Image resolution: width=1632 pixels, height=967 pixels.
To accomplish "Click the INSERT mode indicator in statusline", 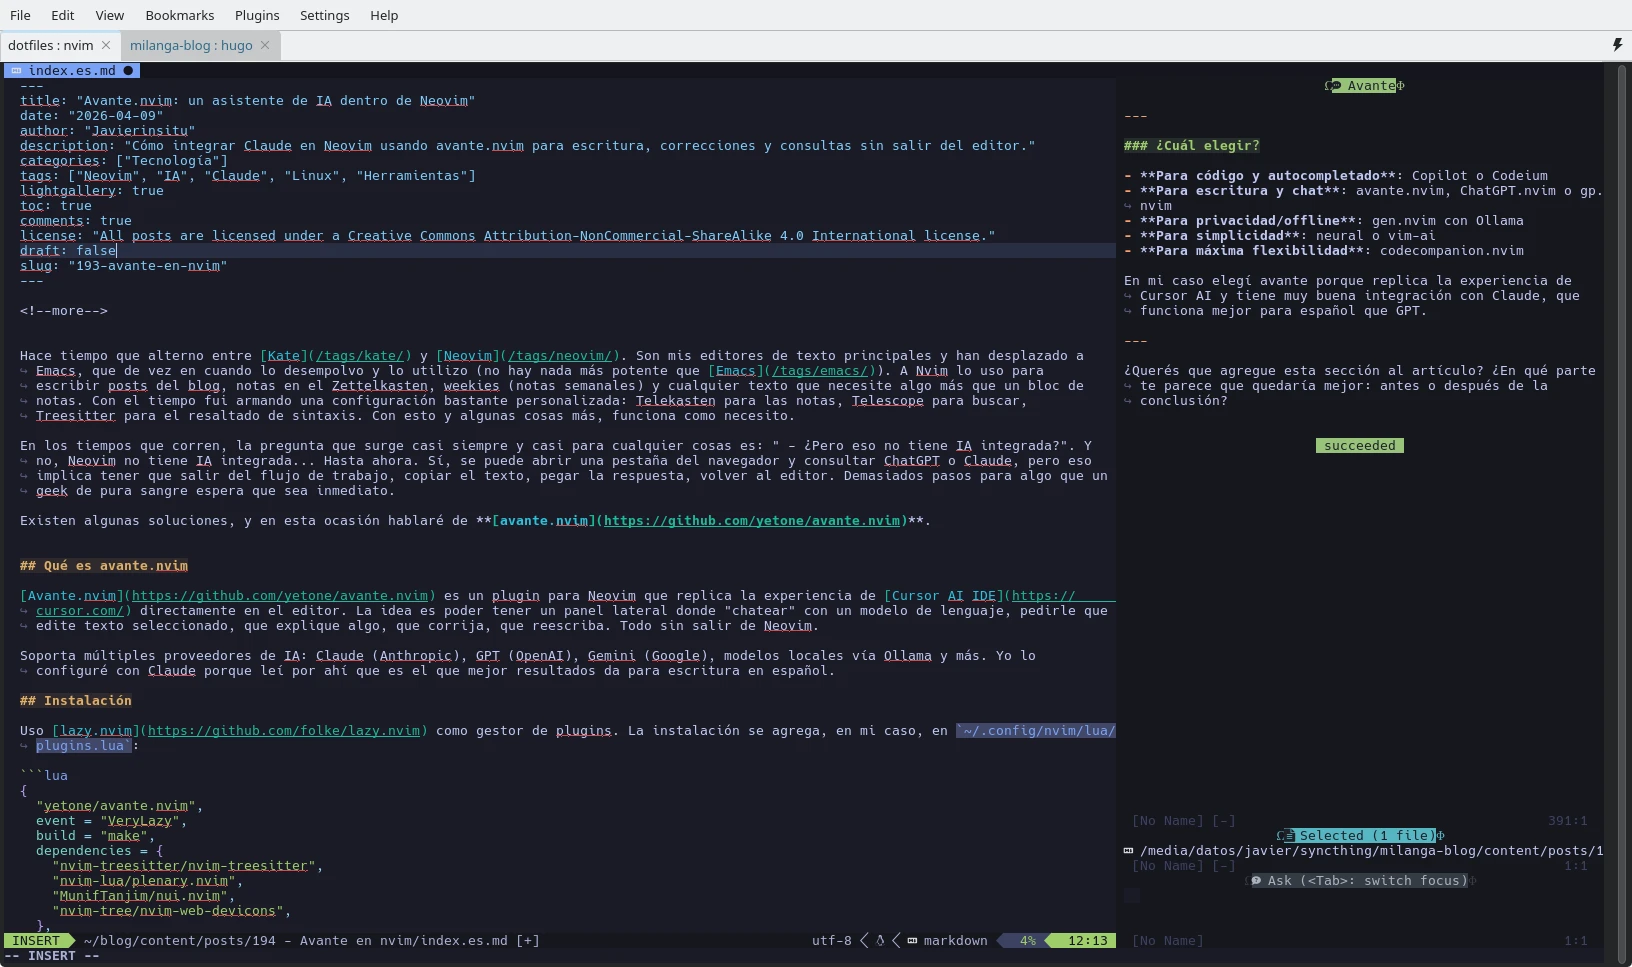I will click(36, 941).
